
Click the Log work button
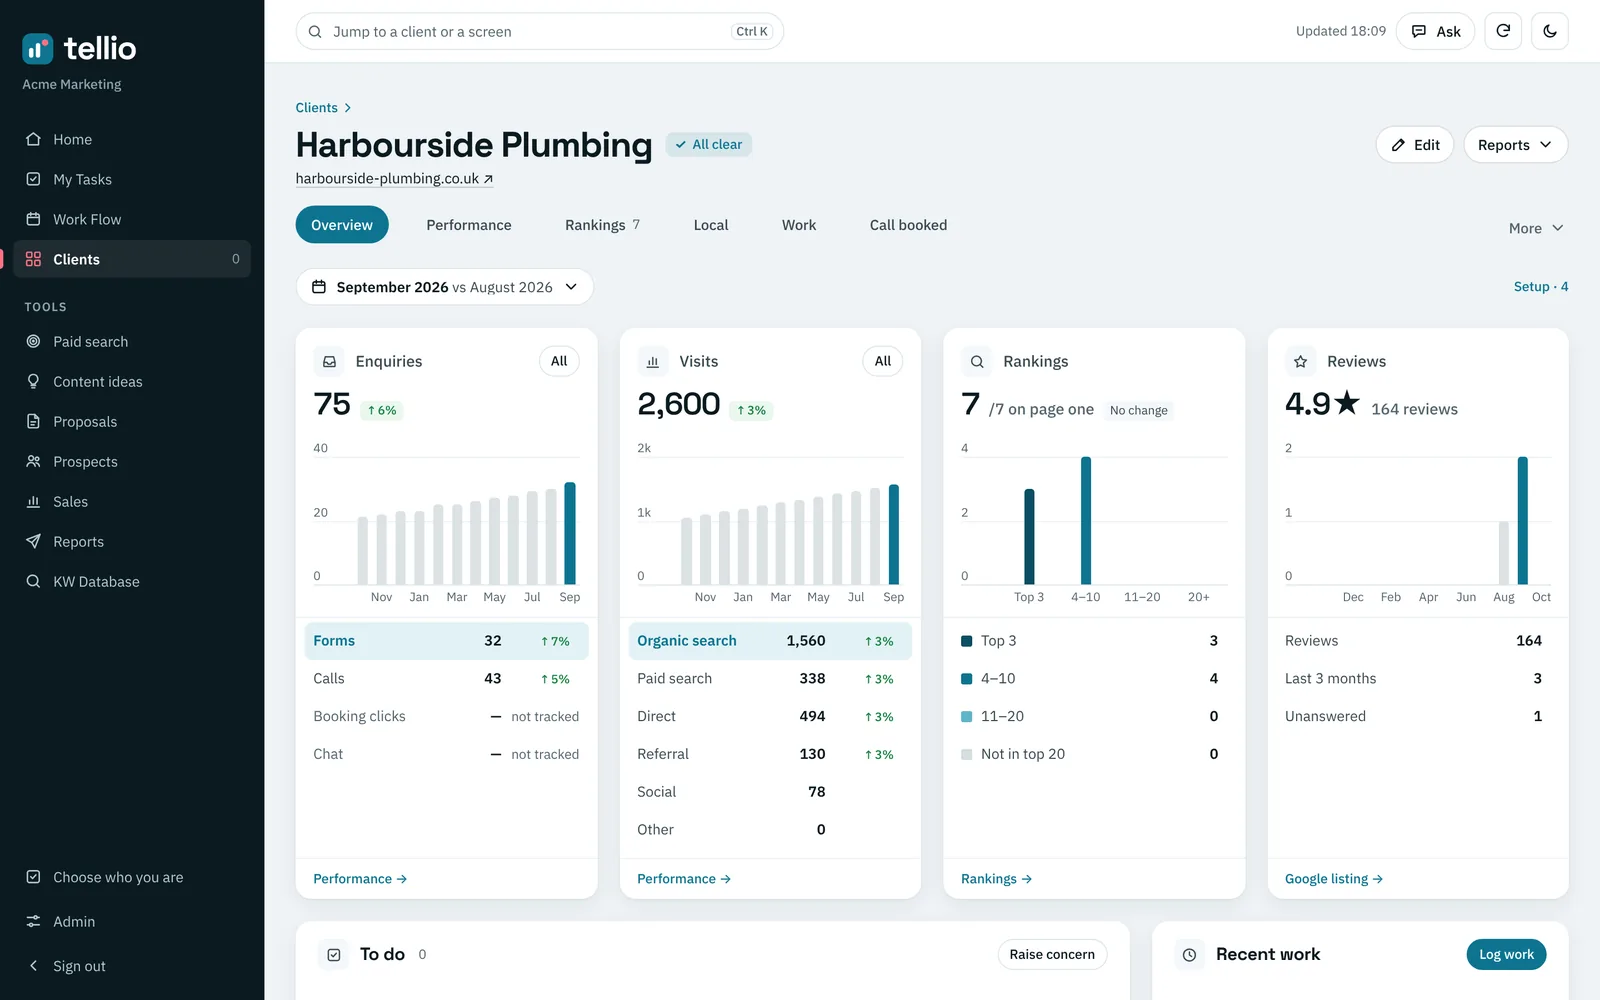pyautogui.click(x=1506, y=955)
